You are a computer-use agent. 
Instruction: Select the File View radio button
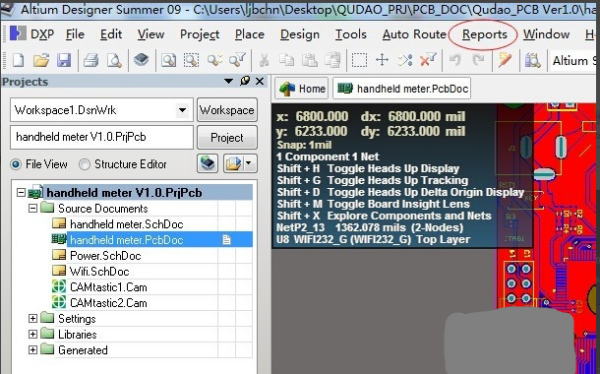point(16,164)
